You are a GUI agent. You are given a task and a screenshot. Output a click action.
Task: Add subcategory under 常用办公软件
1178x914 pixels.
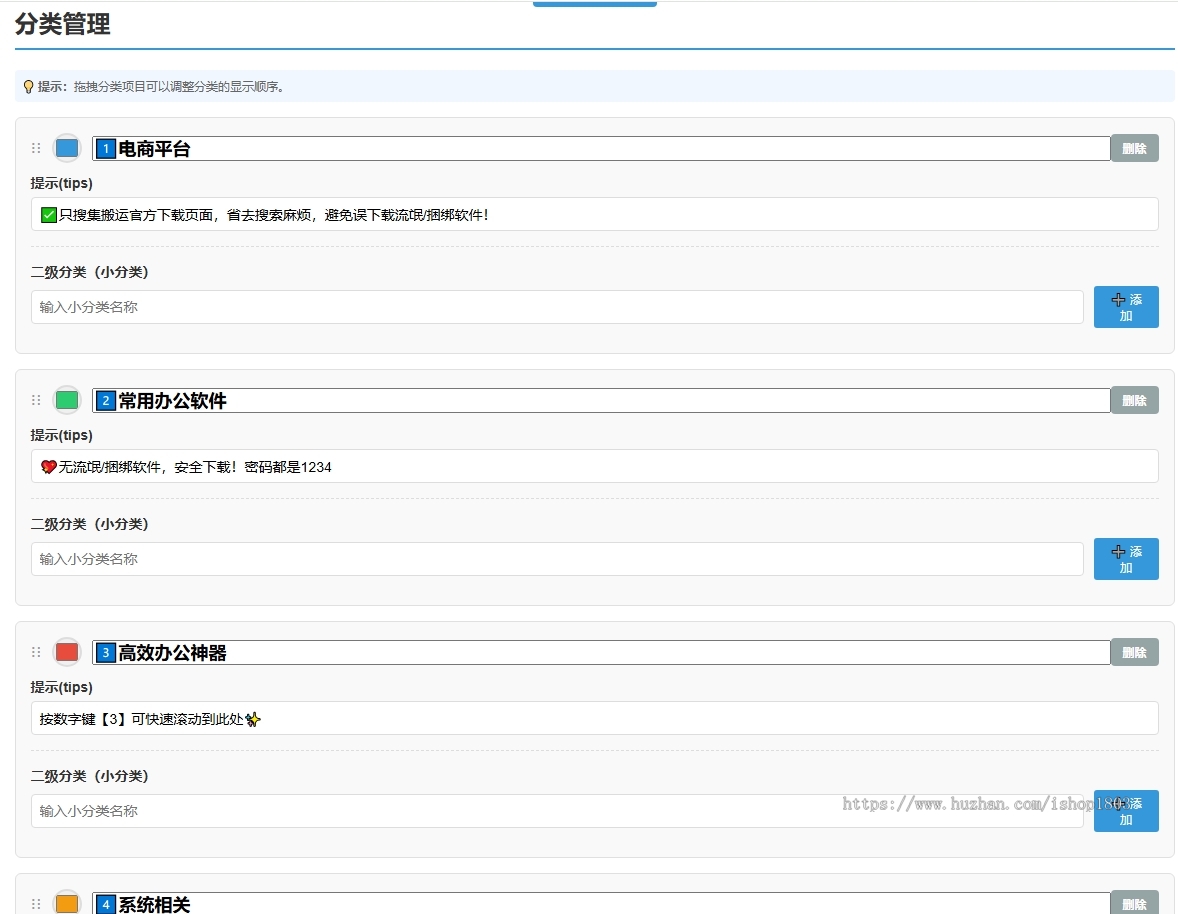click(x=1126, y=559)
